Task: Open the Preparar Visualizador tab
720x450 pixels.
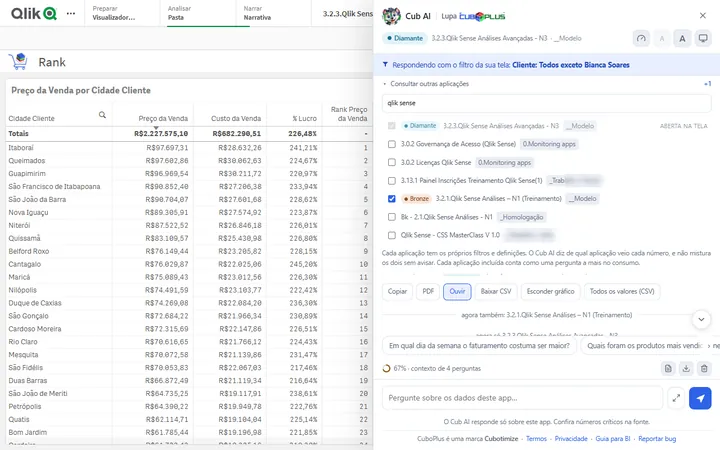Action: click(114, 13)
